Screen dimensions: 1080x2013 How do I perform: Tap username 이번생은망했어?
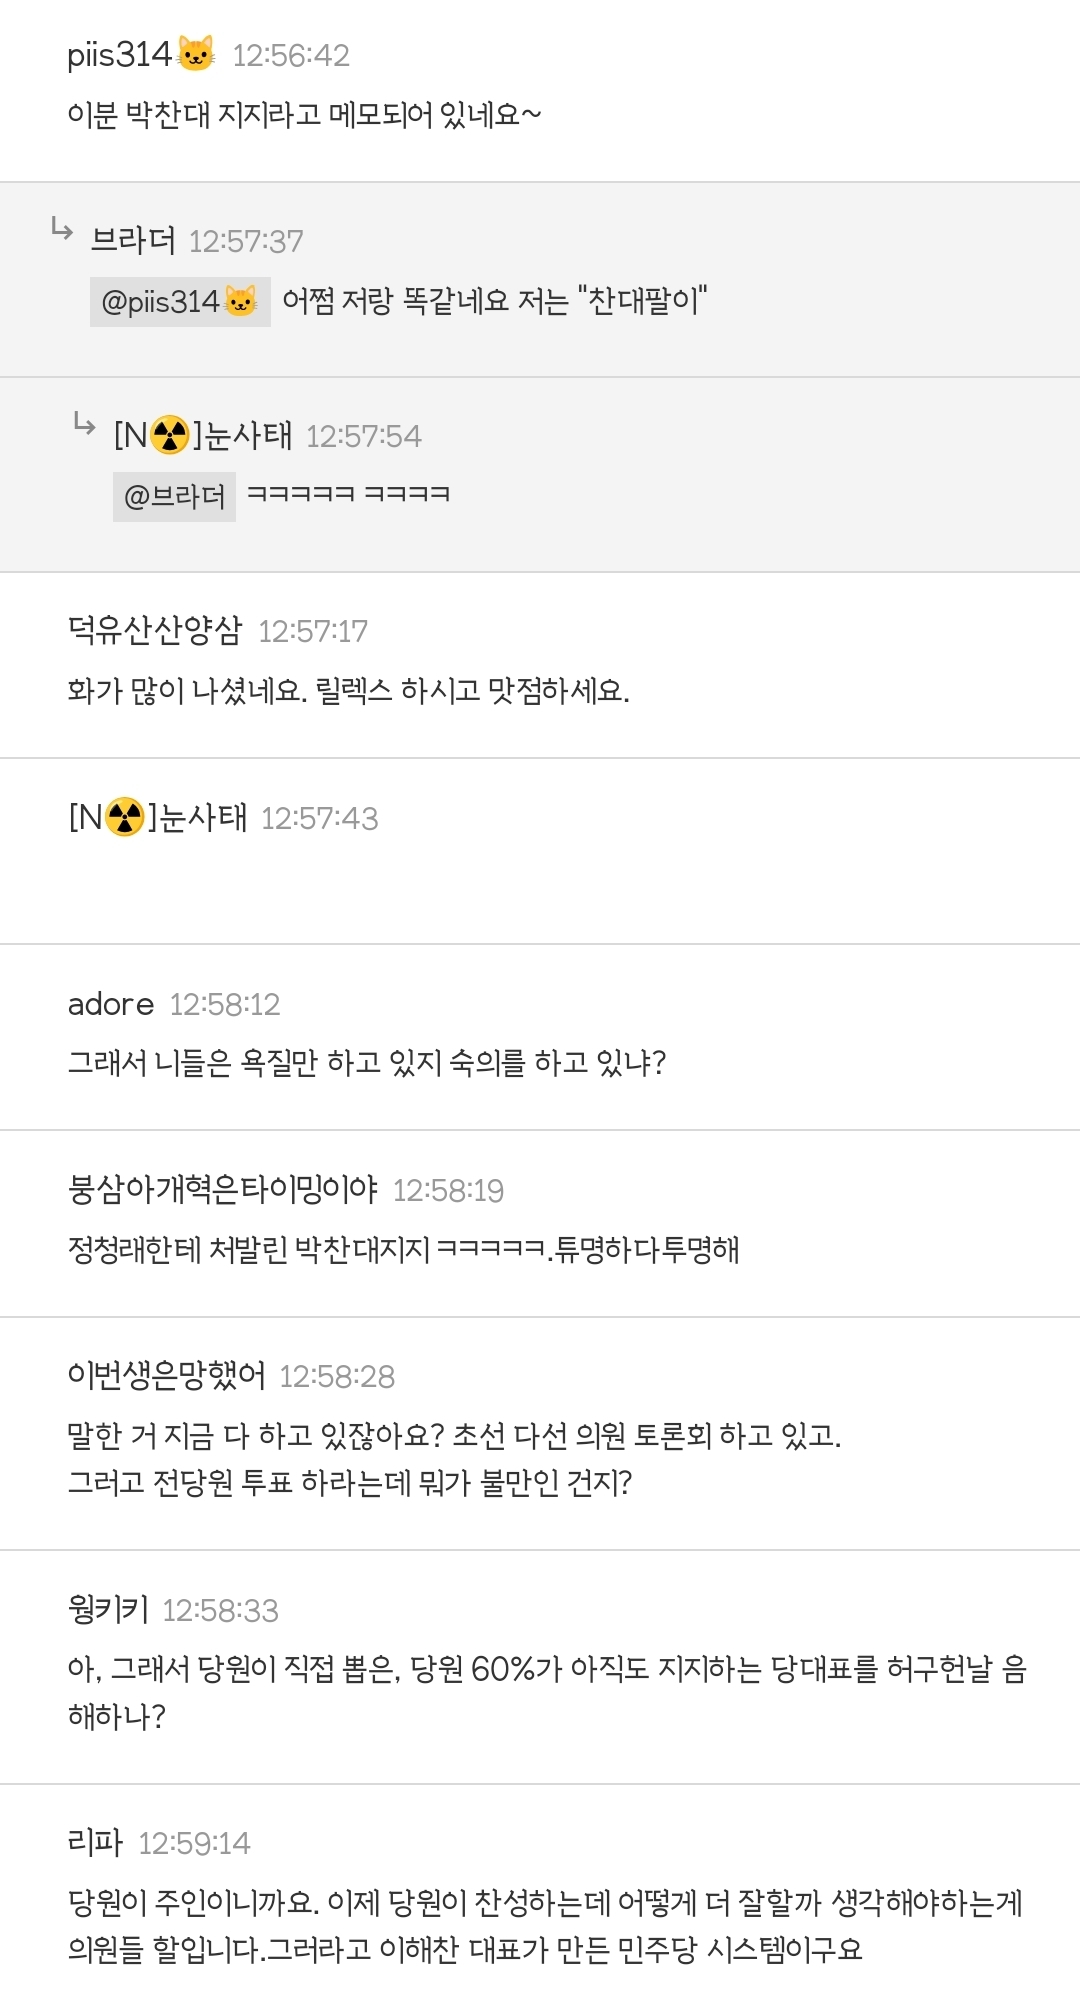(x=166, y=1376)
